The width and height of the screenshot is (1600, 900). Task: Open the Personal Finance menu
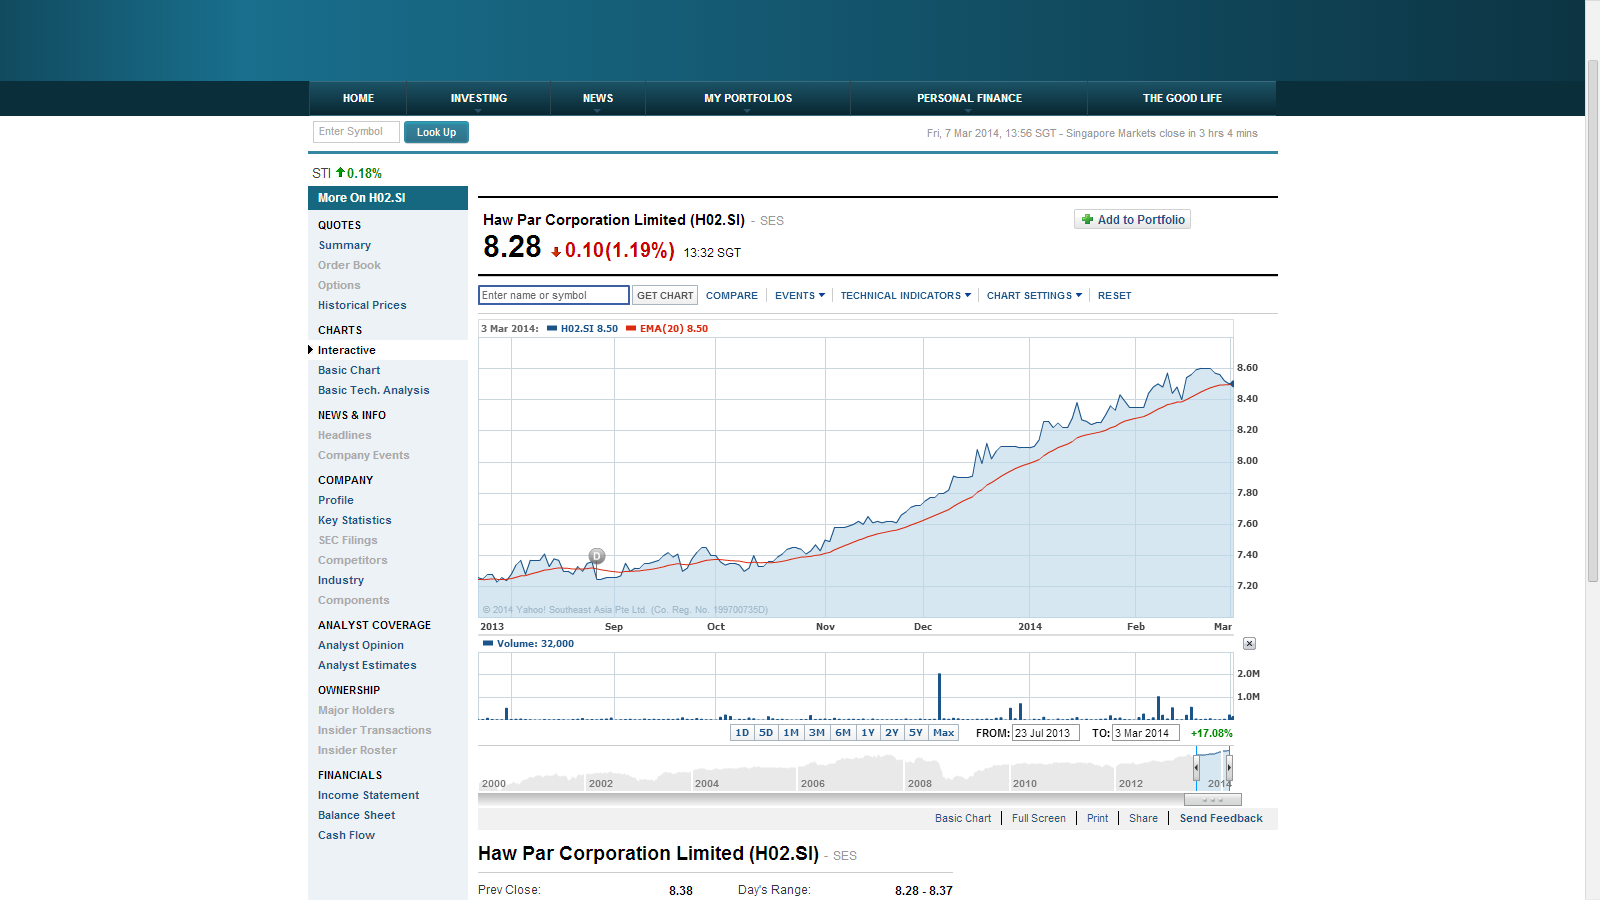pos(969,98)
